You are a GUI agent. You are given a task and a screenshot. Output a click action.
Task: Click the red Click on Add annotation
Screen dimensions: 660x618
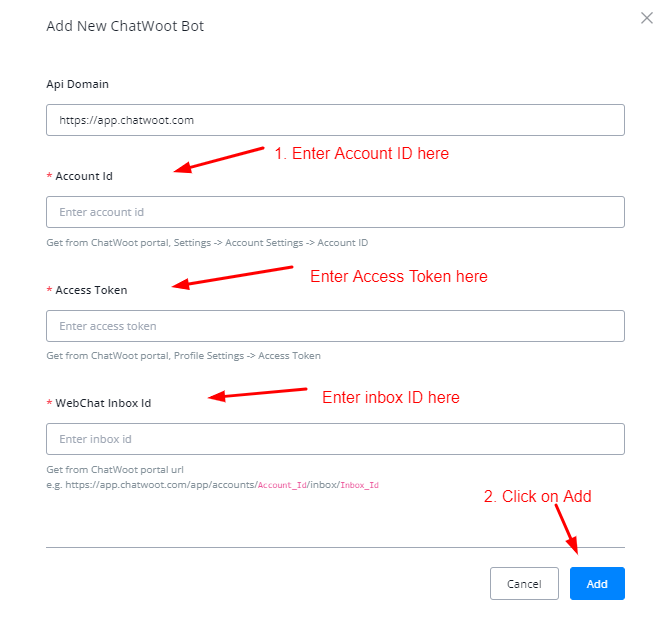click(537, 497)
